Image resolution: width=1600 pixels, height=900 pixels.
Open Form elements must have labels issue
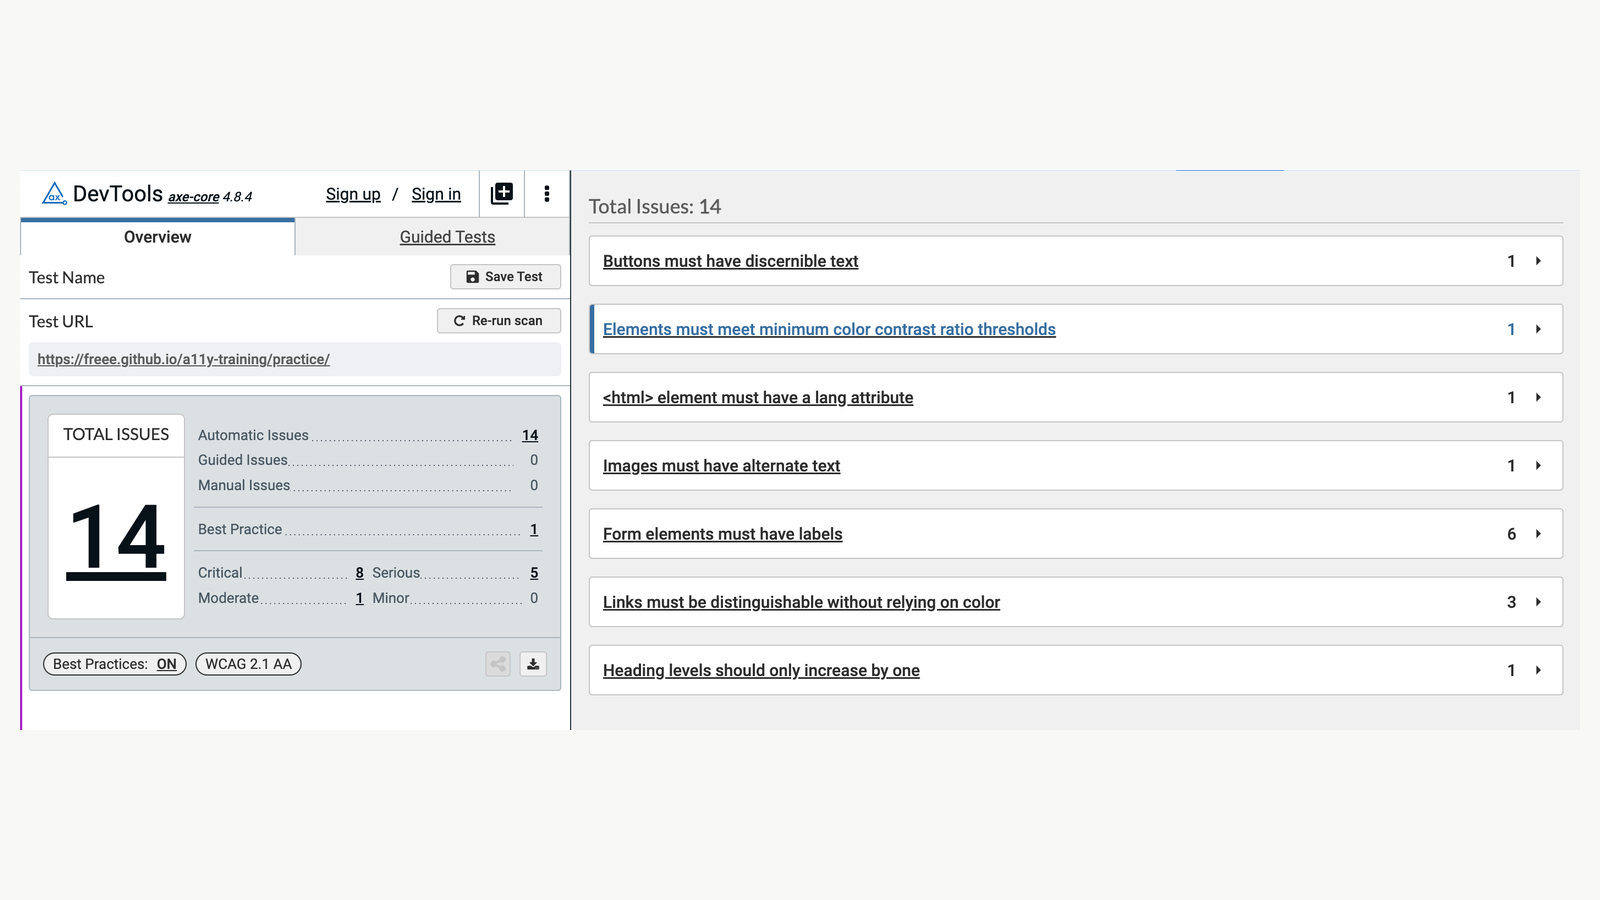pyautogui.click(x=722, y=534)
